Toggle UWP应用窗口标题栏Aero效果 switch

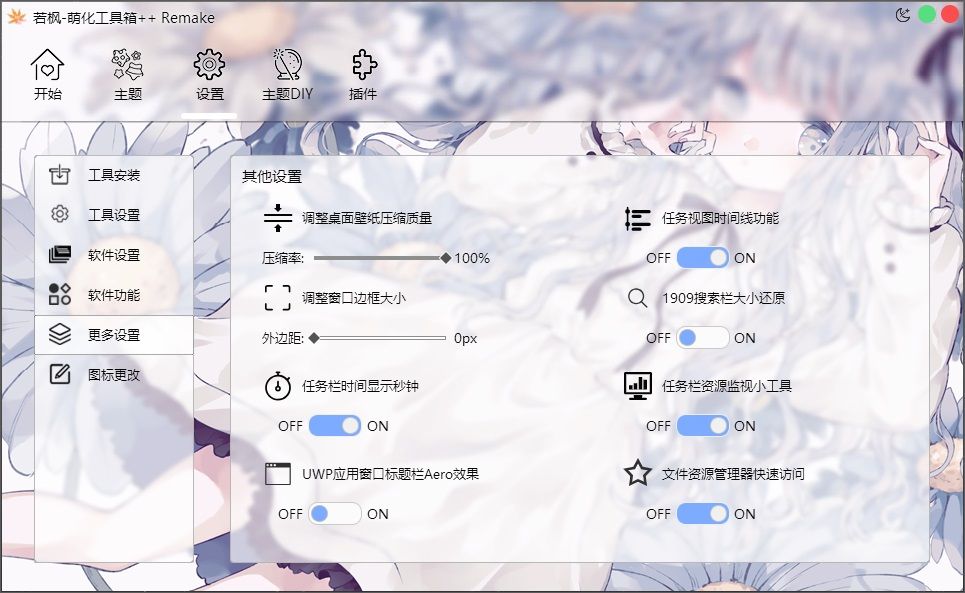point(335,514)
